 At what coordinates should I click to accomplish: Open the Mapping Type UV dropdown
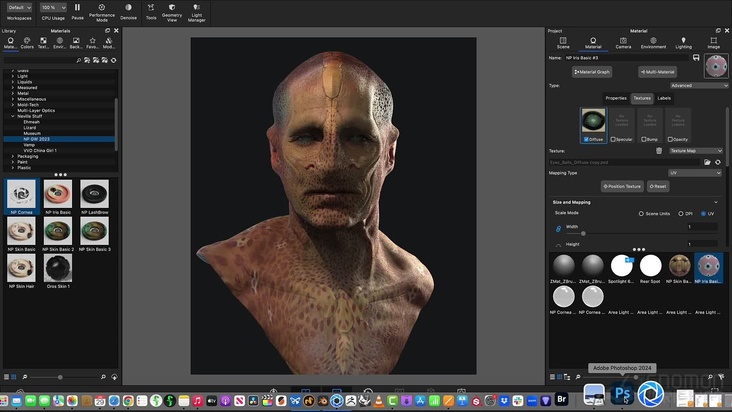point(695,173)
